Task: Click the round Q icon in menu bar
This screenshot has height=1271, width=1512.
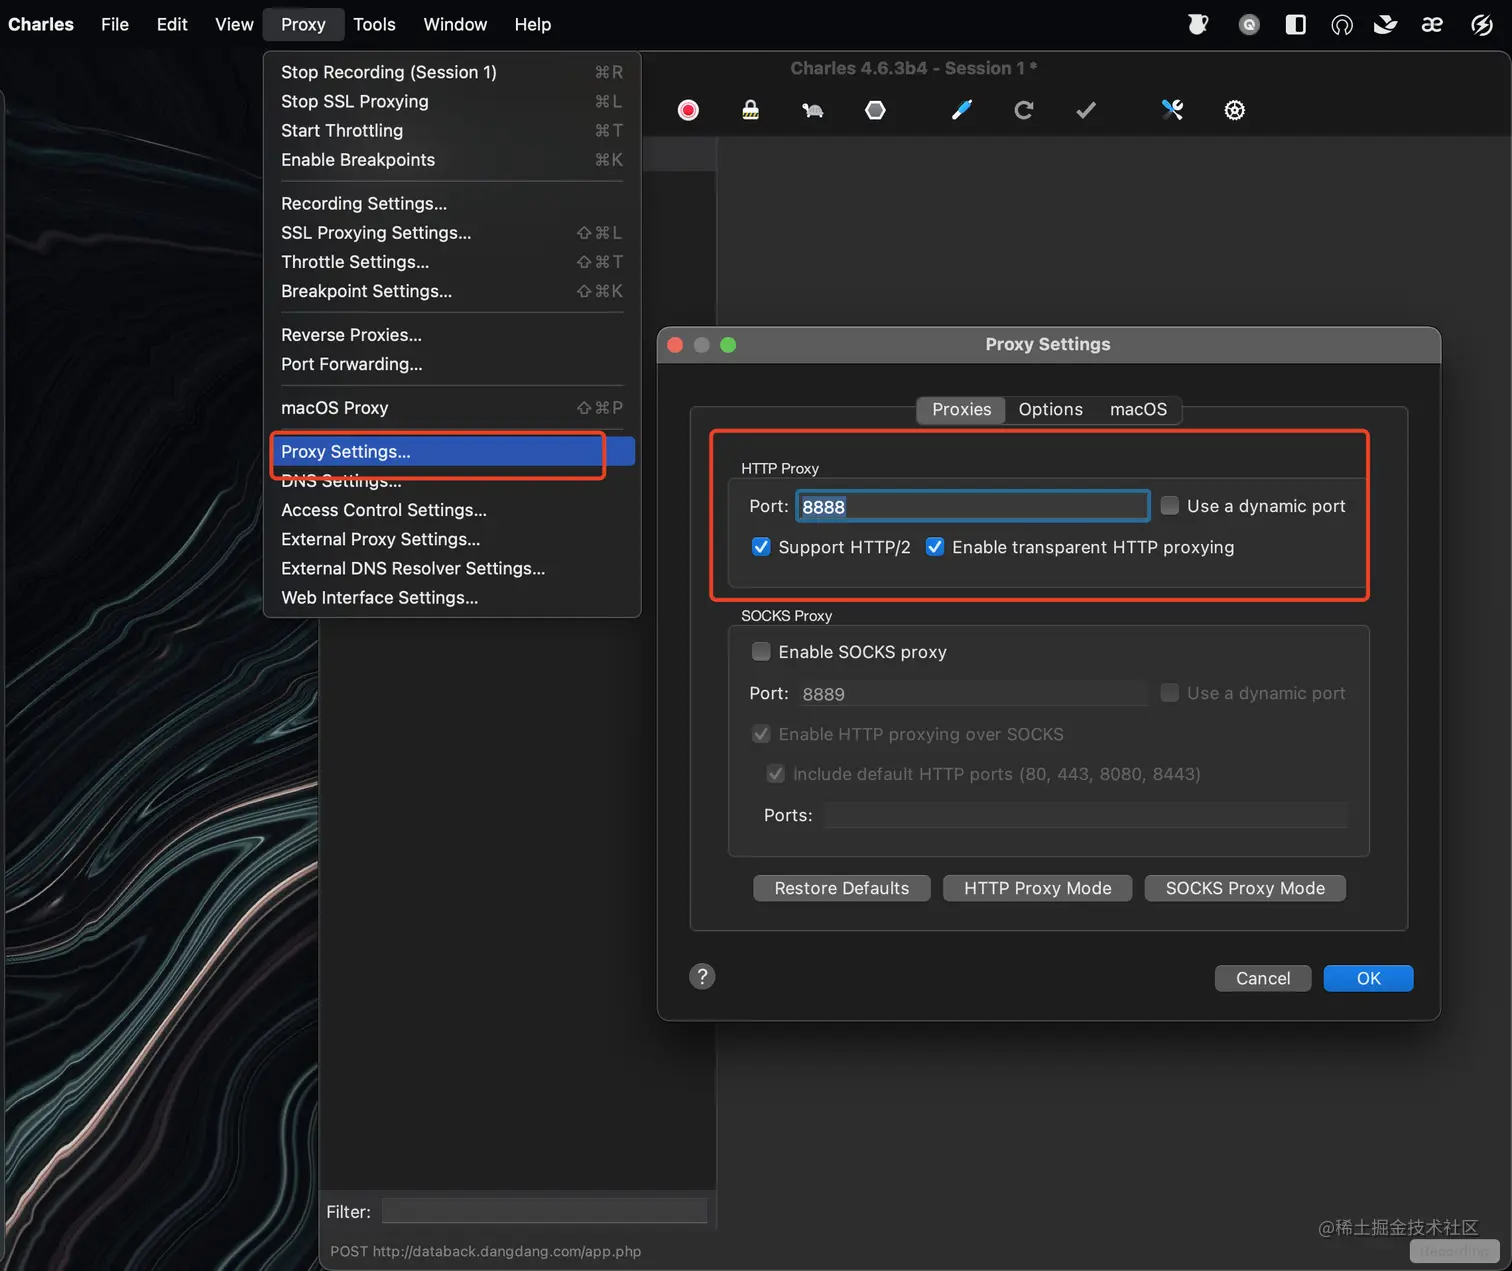Action: click(1249, 25)
